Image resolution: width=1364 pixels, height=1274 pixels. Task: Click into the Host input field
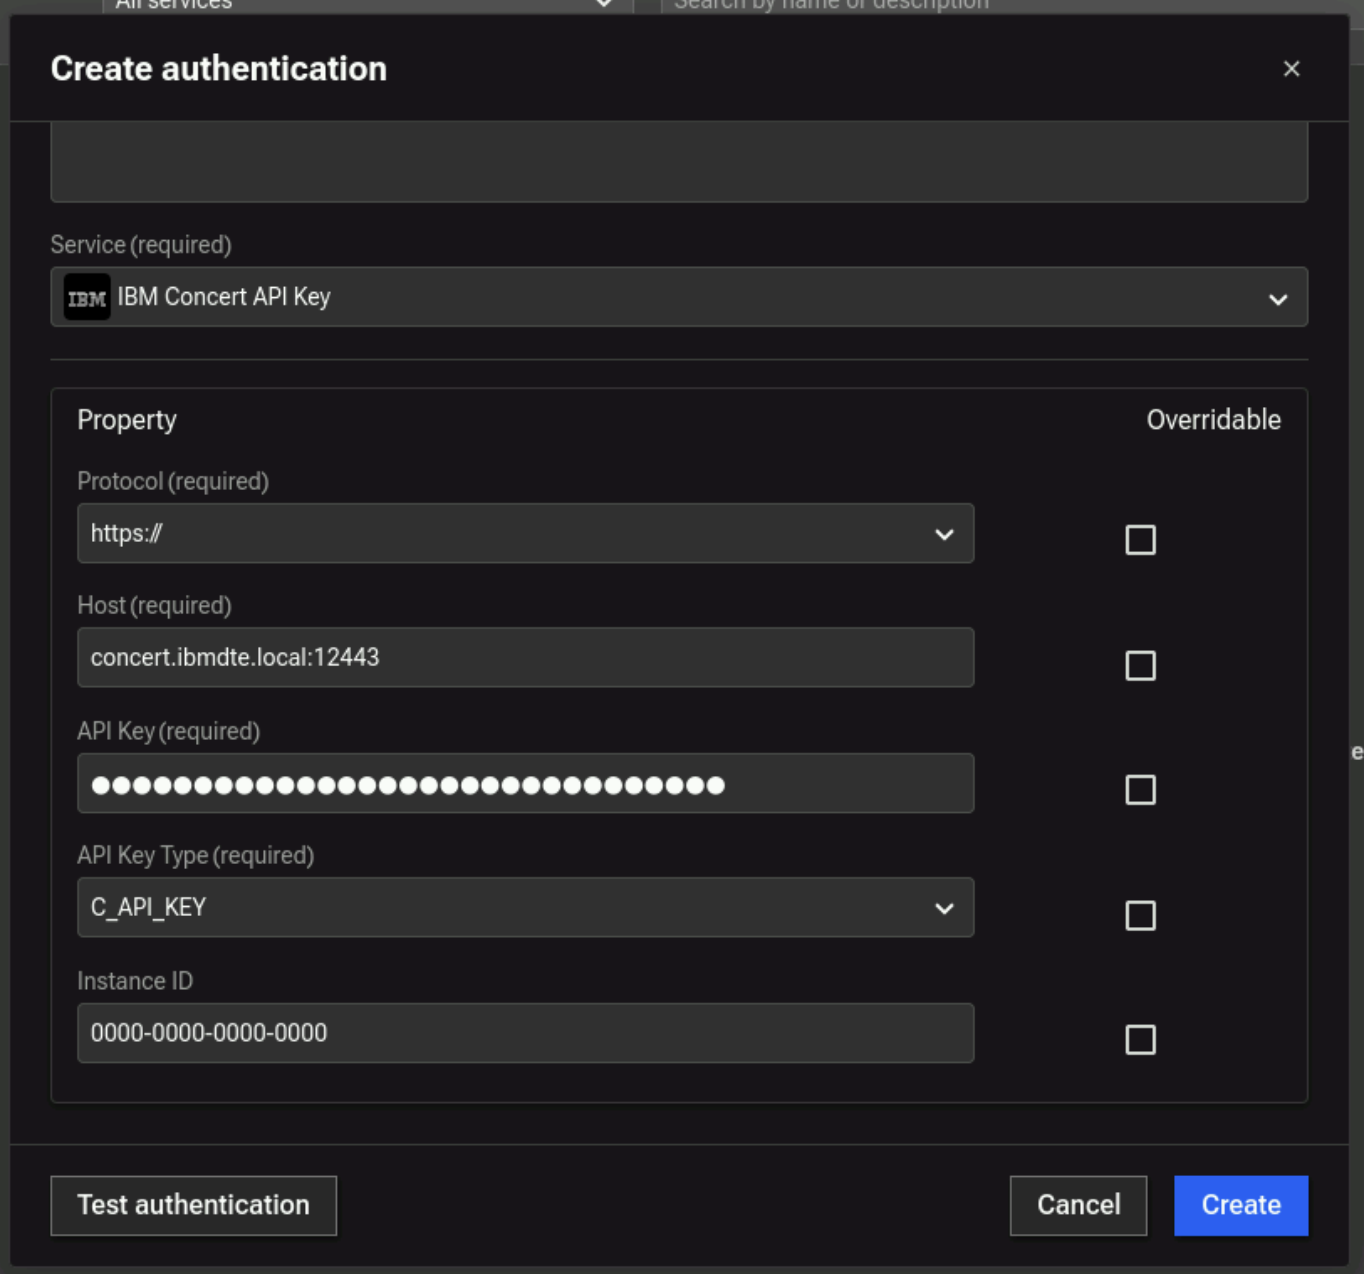point(525,658)
